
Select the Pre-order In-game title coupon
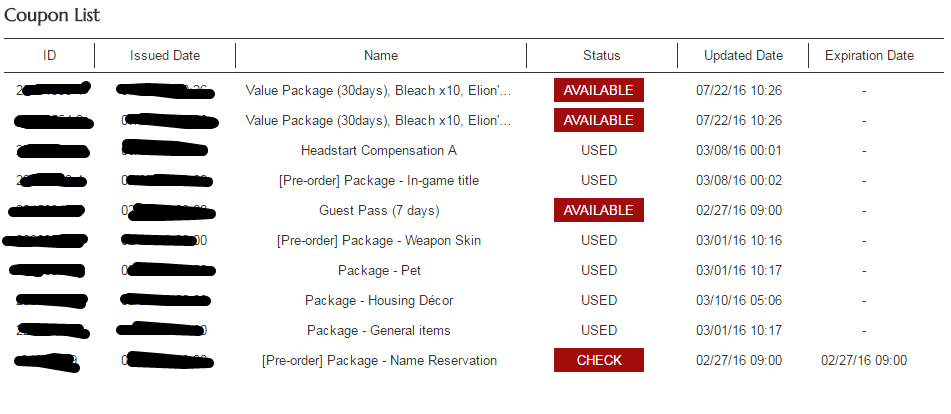coord(379,181)
